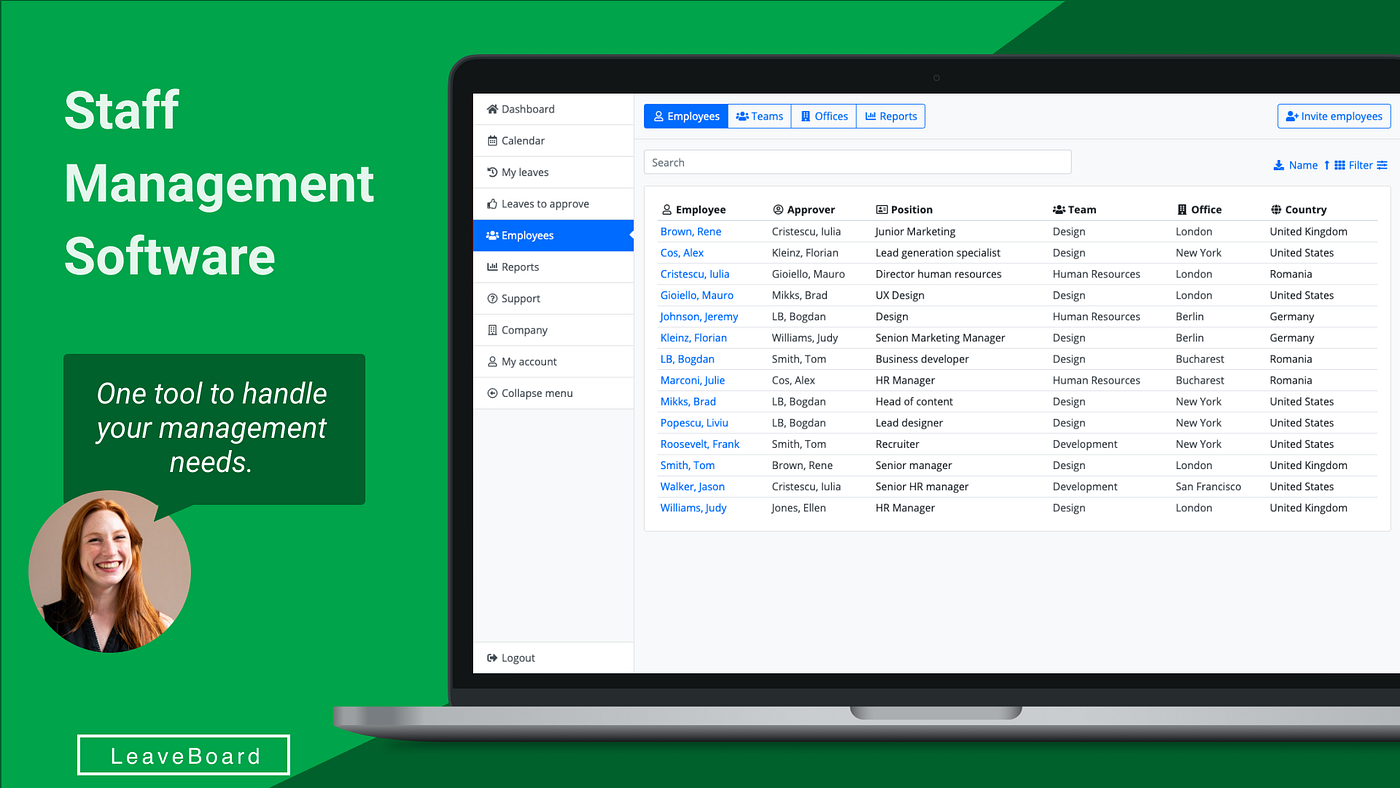Click the thumbs-up Leaves to approve icon
The width and height of the screenshot is (1400, 788).
pos(492,204)
